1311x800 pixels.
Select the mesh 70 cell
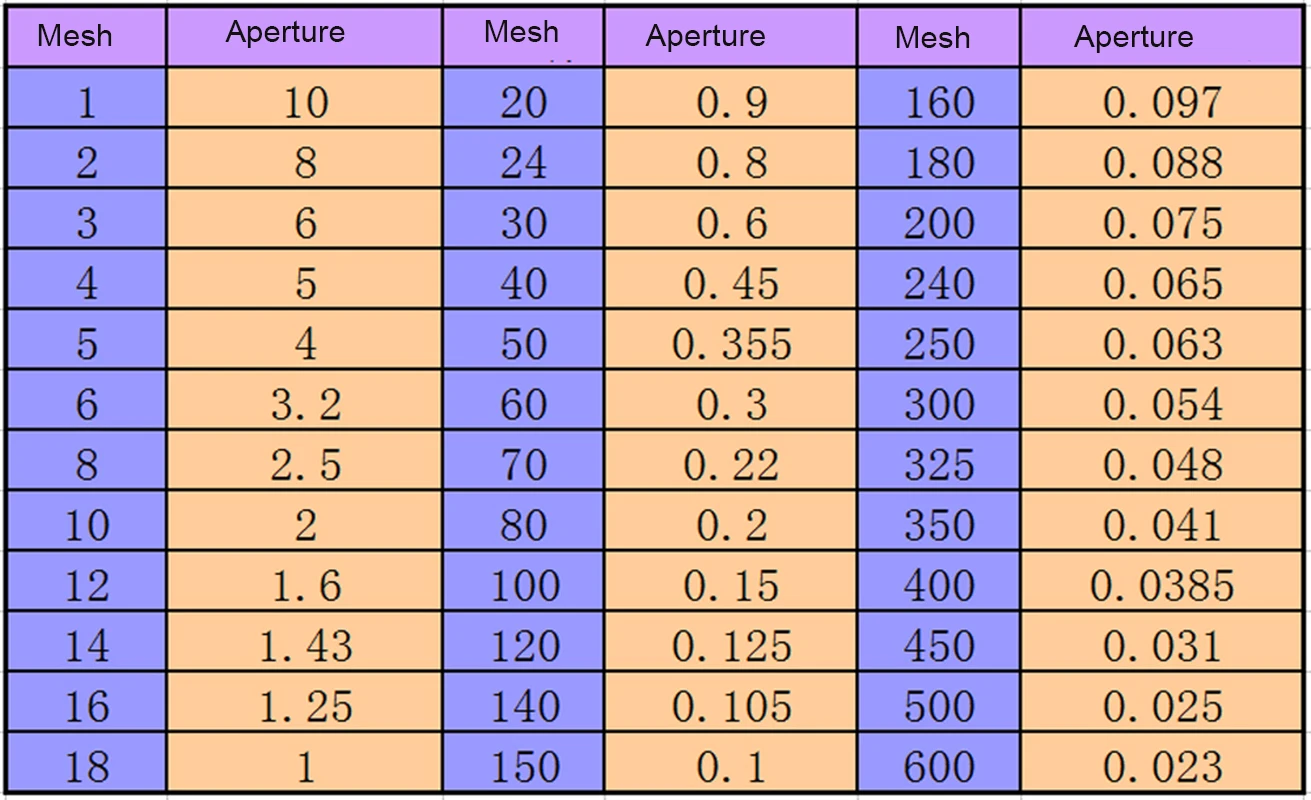524,465
